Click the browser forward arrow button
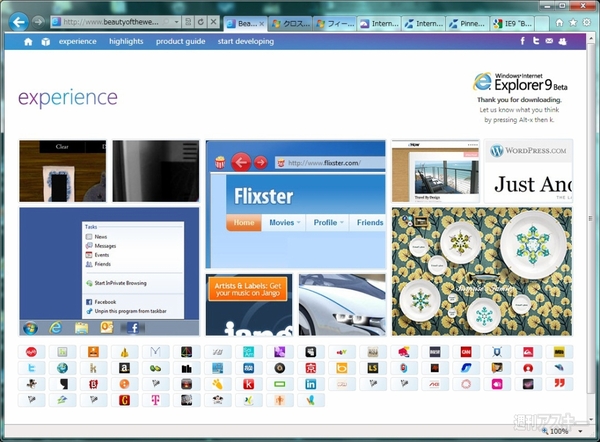 coord(38,22)
